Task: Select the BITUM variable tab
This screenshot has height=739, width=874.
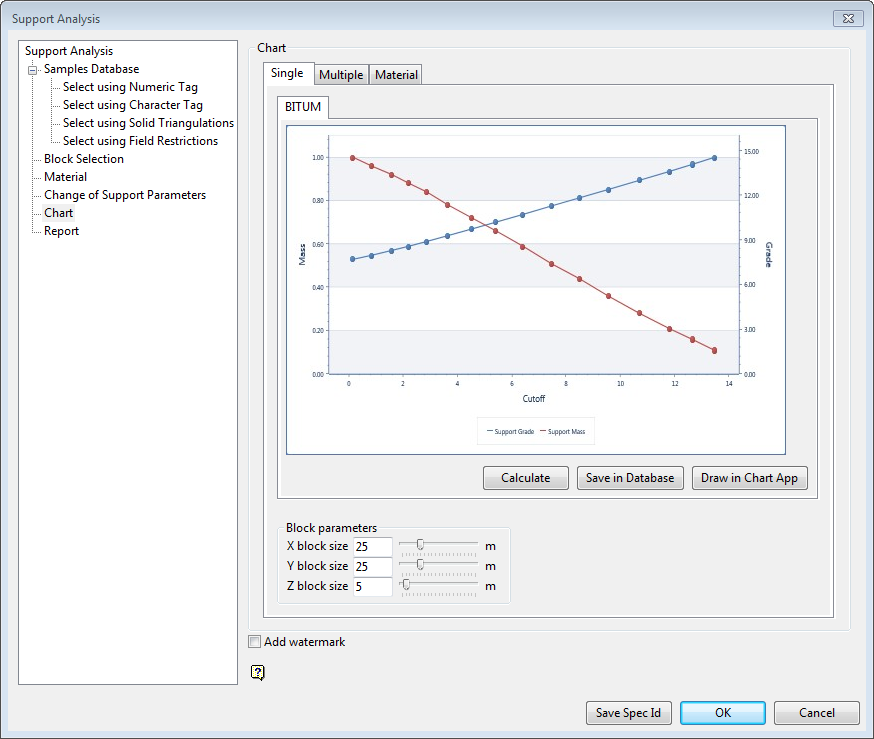Action: pyautogui.click(x=303, y=107)
